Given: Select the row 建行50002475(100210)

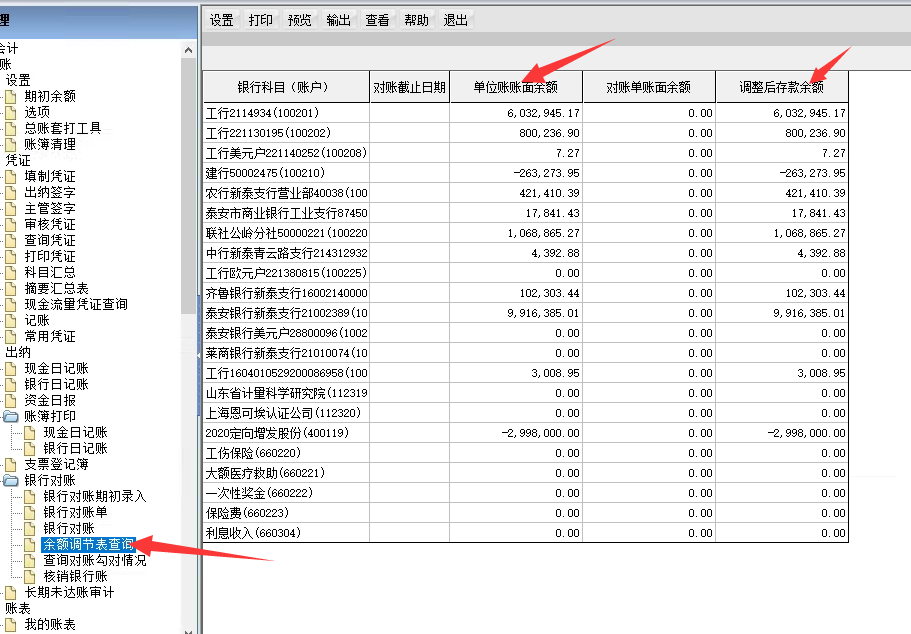Looking at the screenshot, I should 526,173.
